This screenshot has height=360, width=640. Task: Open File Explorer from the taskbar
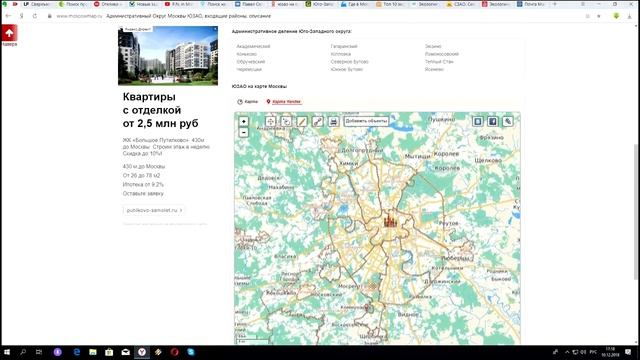click(93, 352)
